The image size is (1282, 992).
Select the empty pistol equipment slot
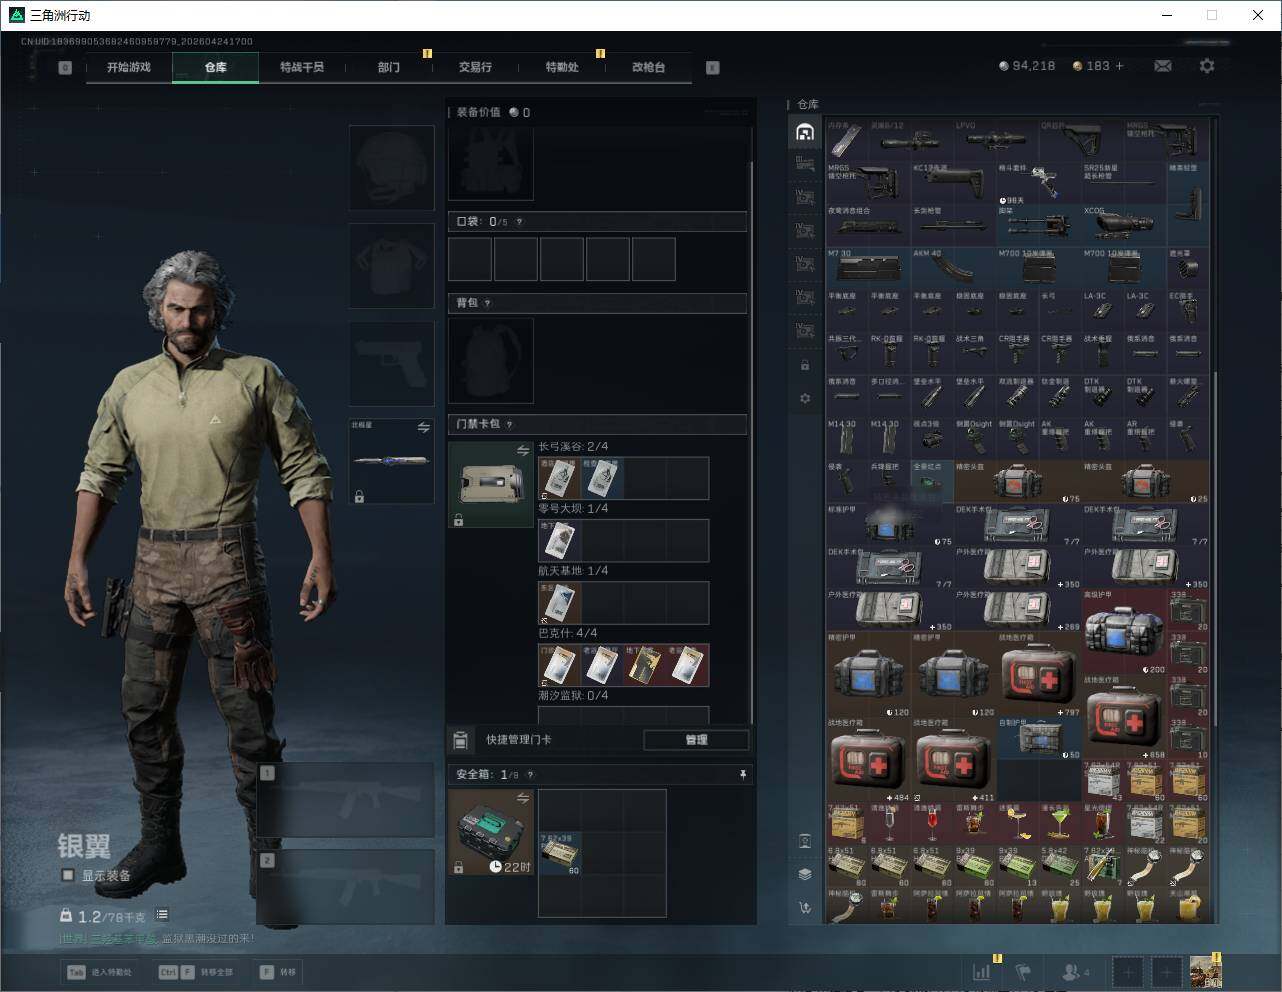coord(391,364)
